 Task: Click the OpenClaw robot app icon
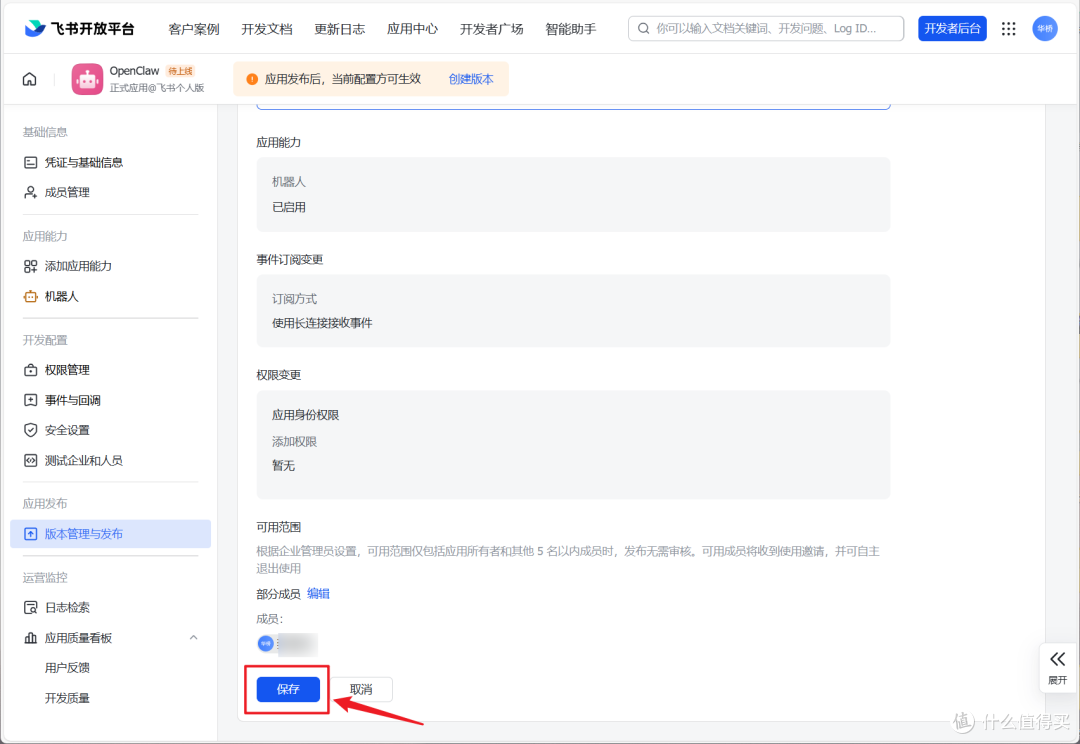click(87, 79)
